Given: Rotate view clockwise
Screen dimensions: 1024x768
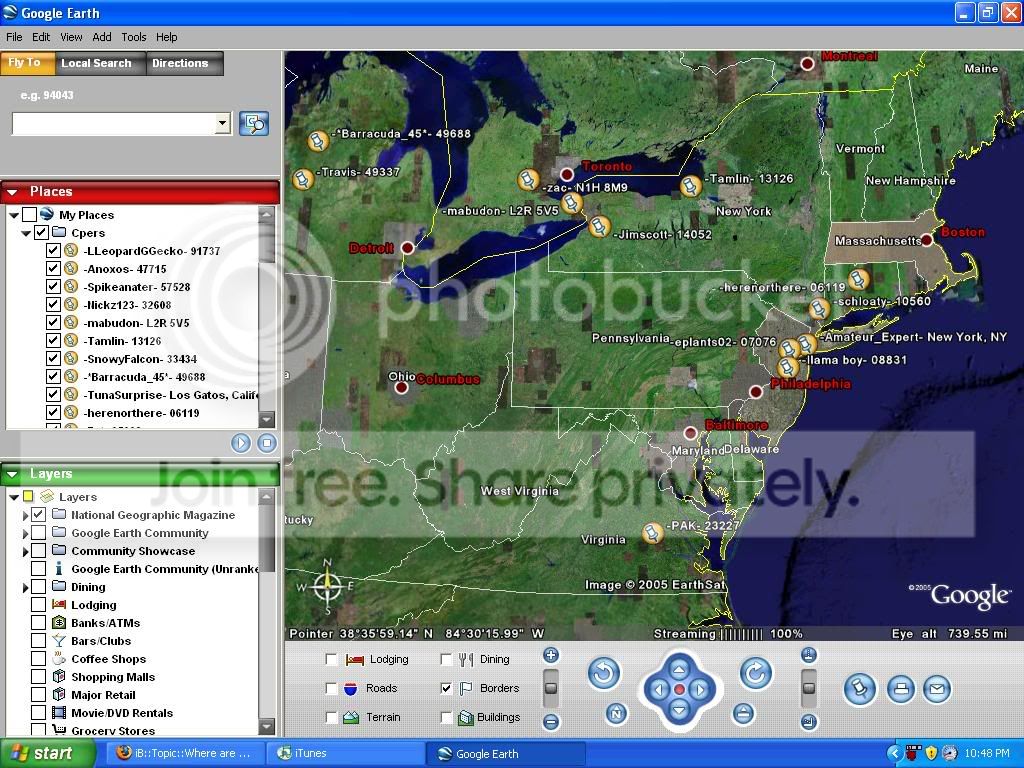Looking at the screenshot, I should tap(756, 673).
